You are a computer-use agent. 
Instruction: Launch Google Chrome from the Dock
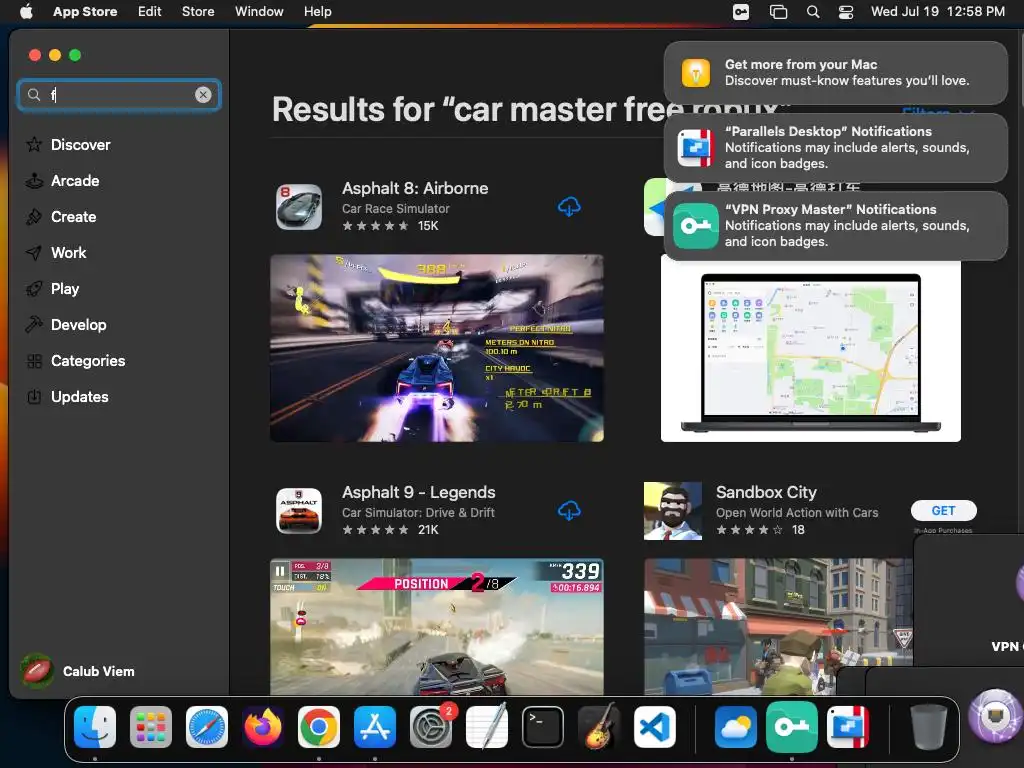(319, 727)
